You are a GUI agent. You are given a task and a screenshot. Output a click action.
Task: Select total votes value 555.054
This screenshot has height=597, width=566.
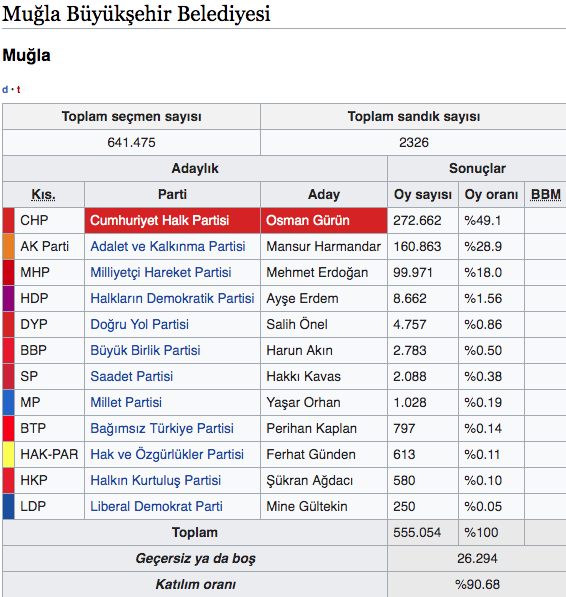417,532
